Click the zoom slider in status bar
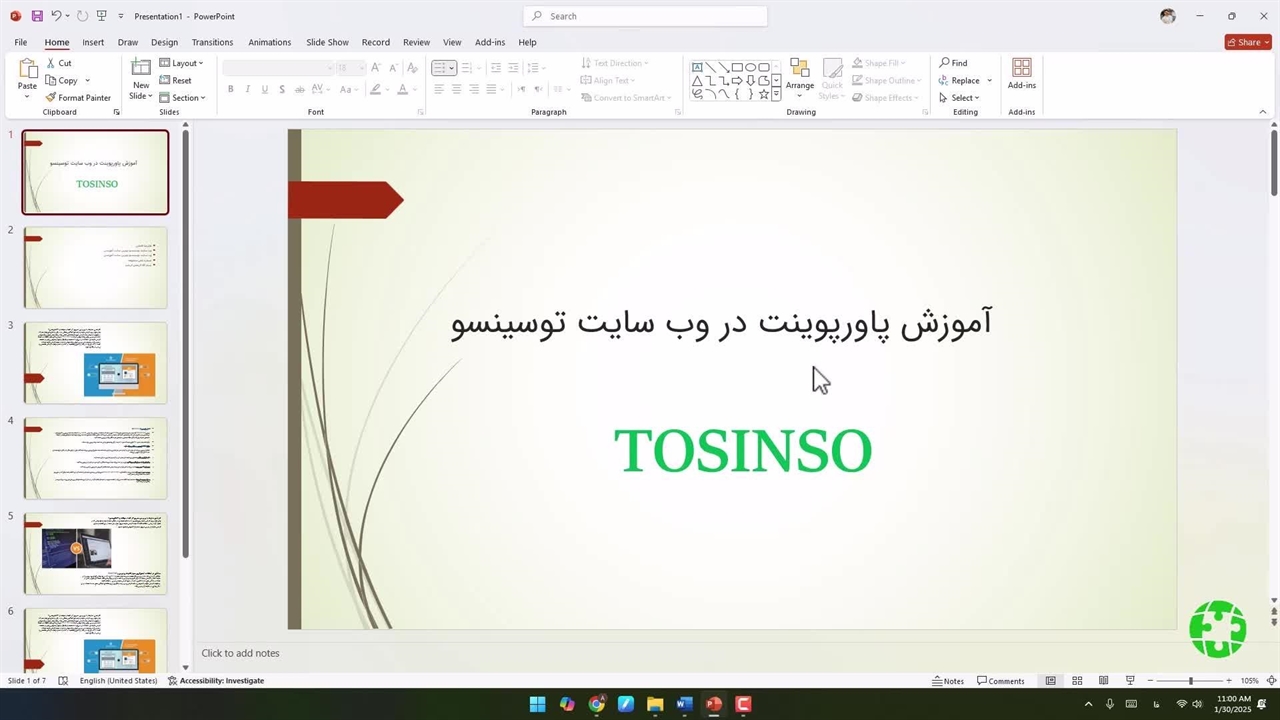Image resolution: width=1280 pixels, height=720 pixels. point(1190,681)
